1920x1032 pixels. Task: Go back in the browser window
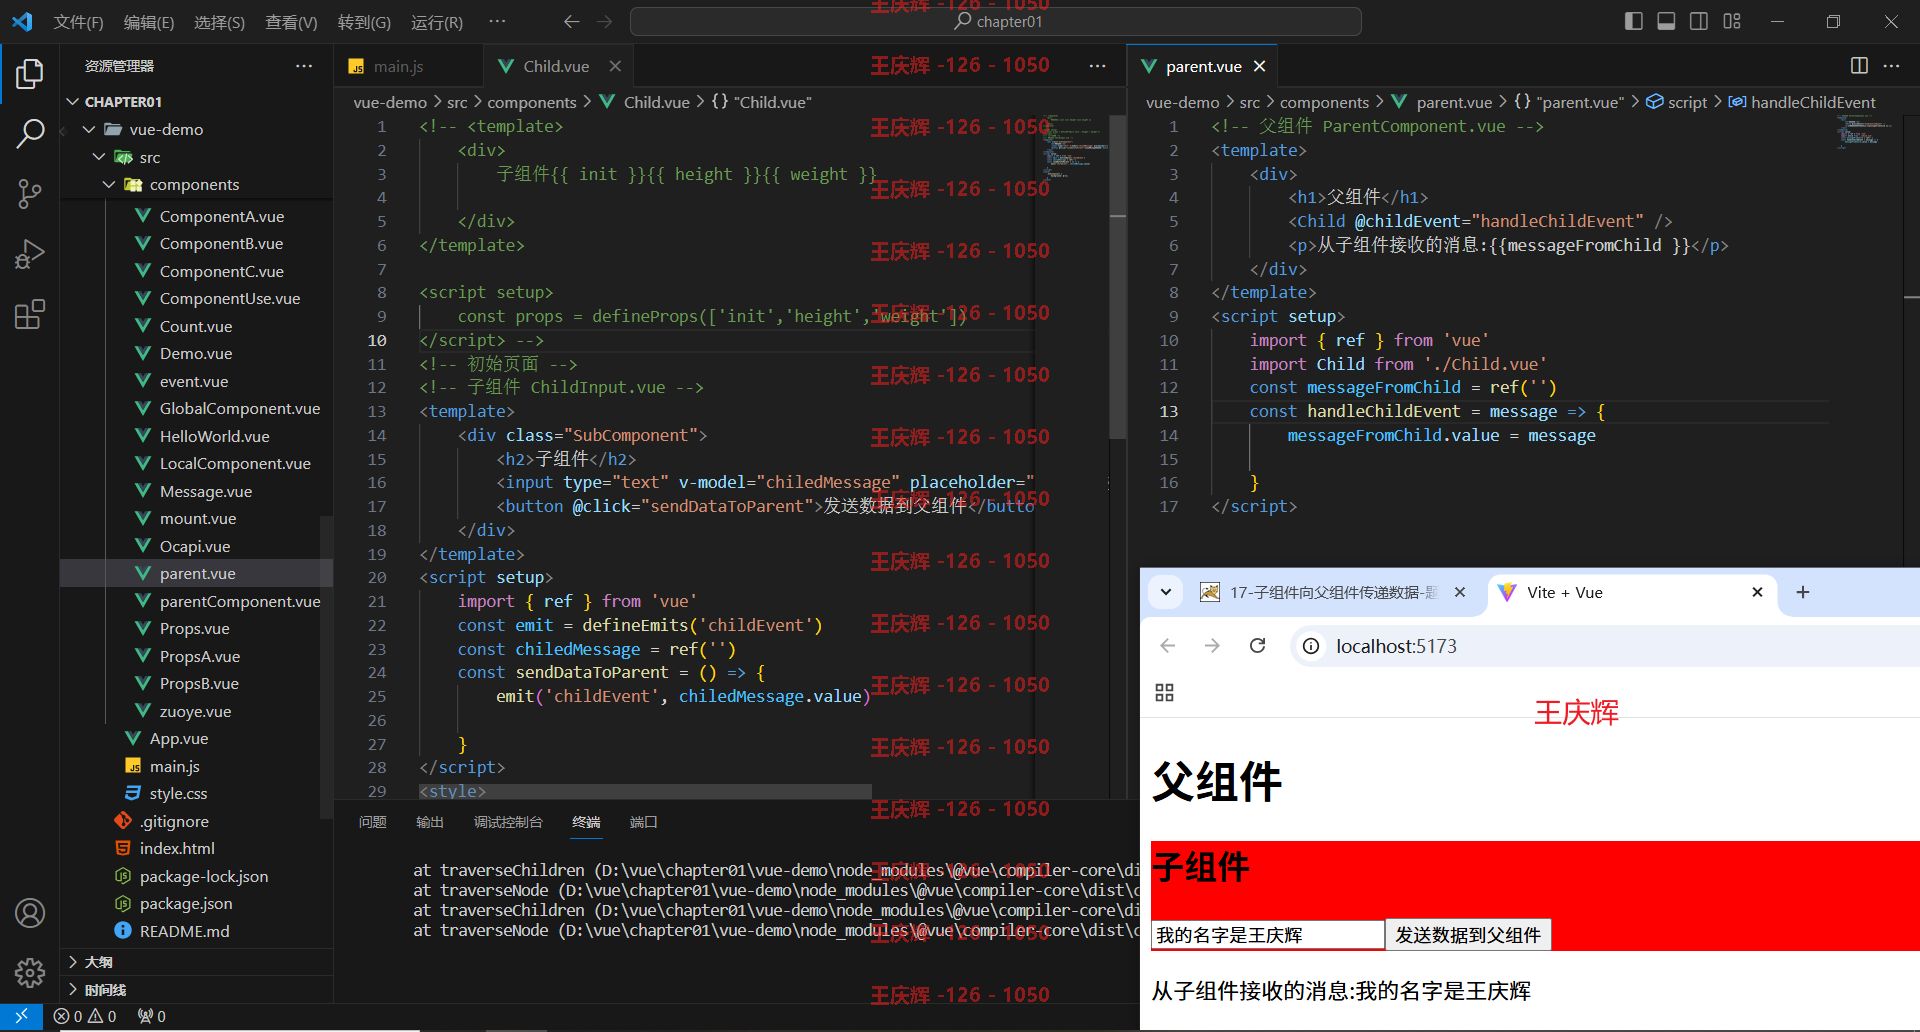click(x=1167, y=646)
